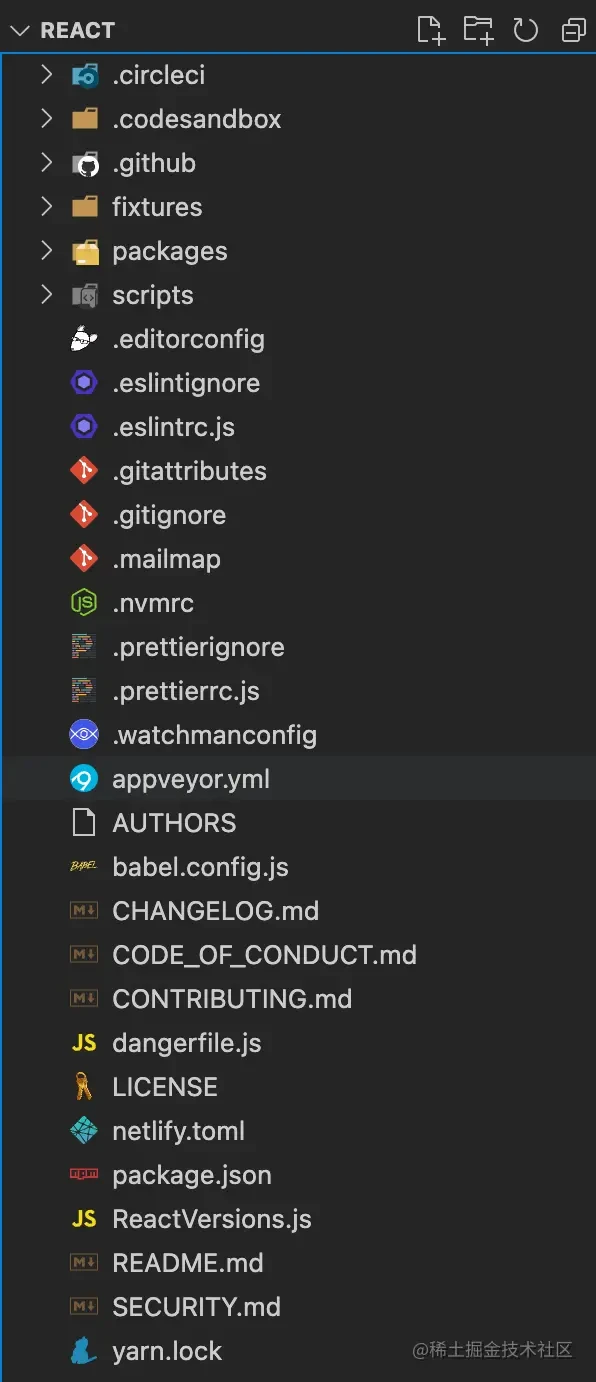Collapse the REACT root section chevron
Image resolution: width=596 pixels, height=1382 pixels.
click(x=19, y=31)
